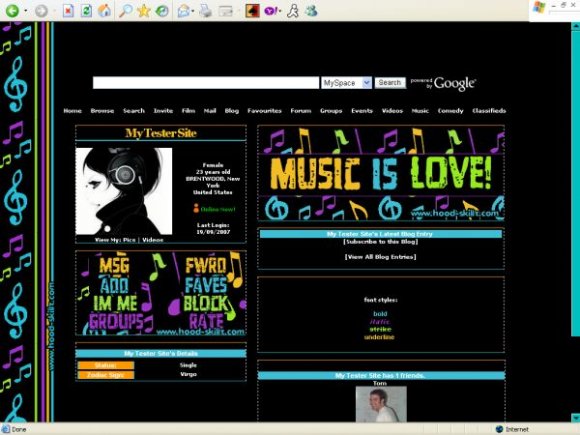Screen dimensions: 580x435
Task: Open the Groups navigation link
Action: (x=331, y=111)
